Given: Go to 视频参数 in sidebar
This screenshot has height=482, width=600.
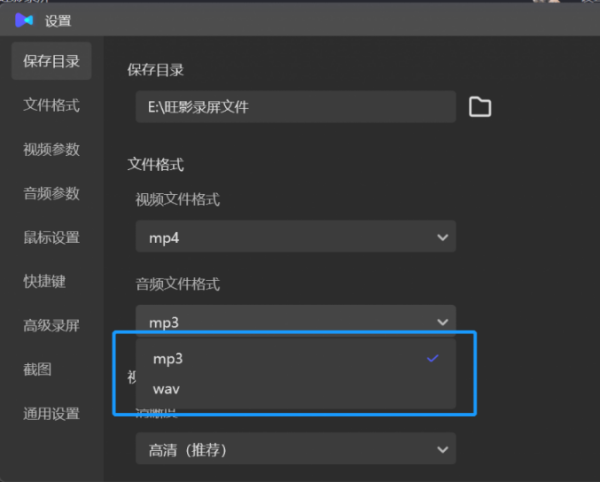Looking at the screenshot, I should click(51, 149).
